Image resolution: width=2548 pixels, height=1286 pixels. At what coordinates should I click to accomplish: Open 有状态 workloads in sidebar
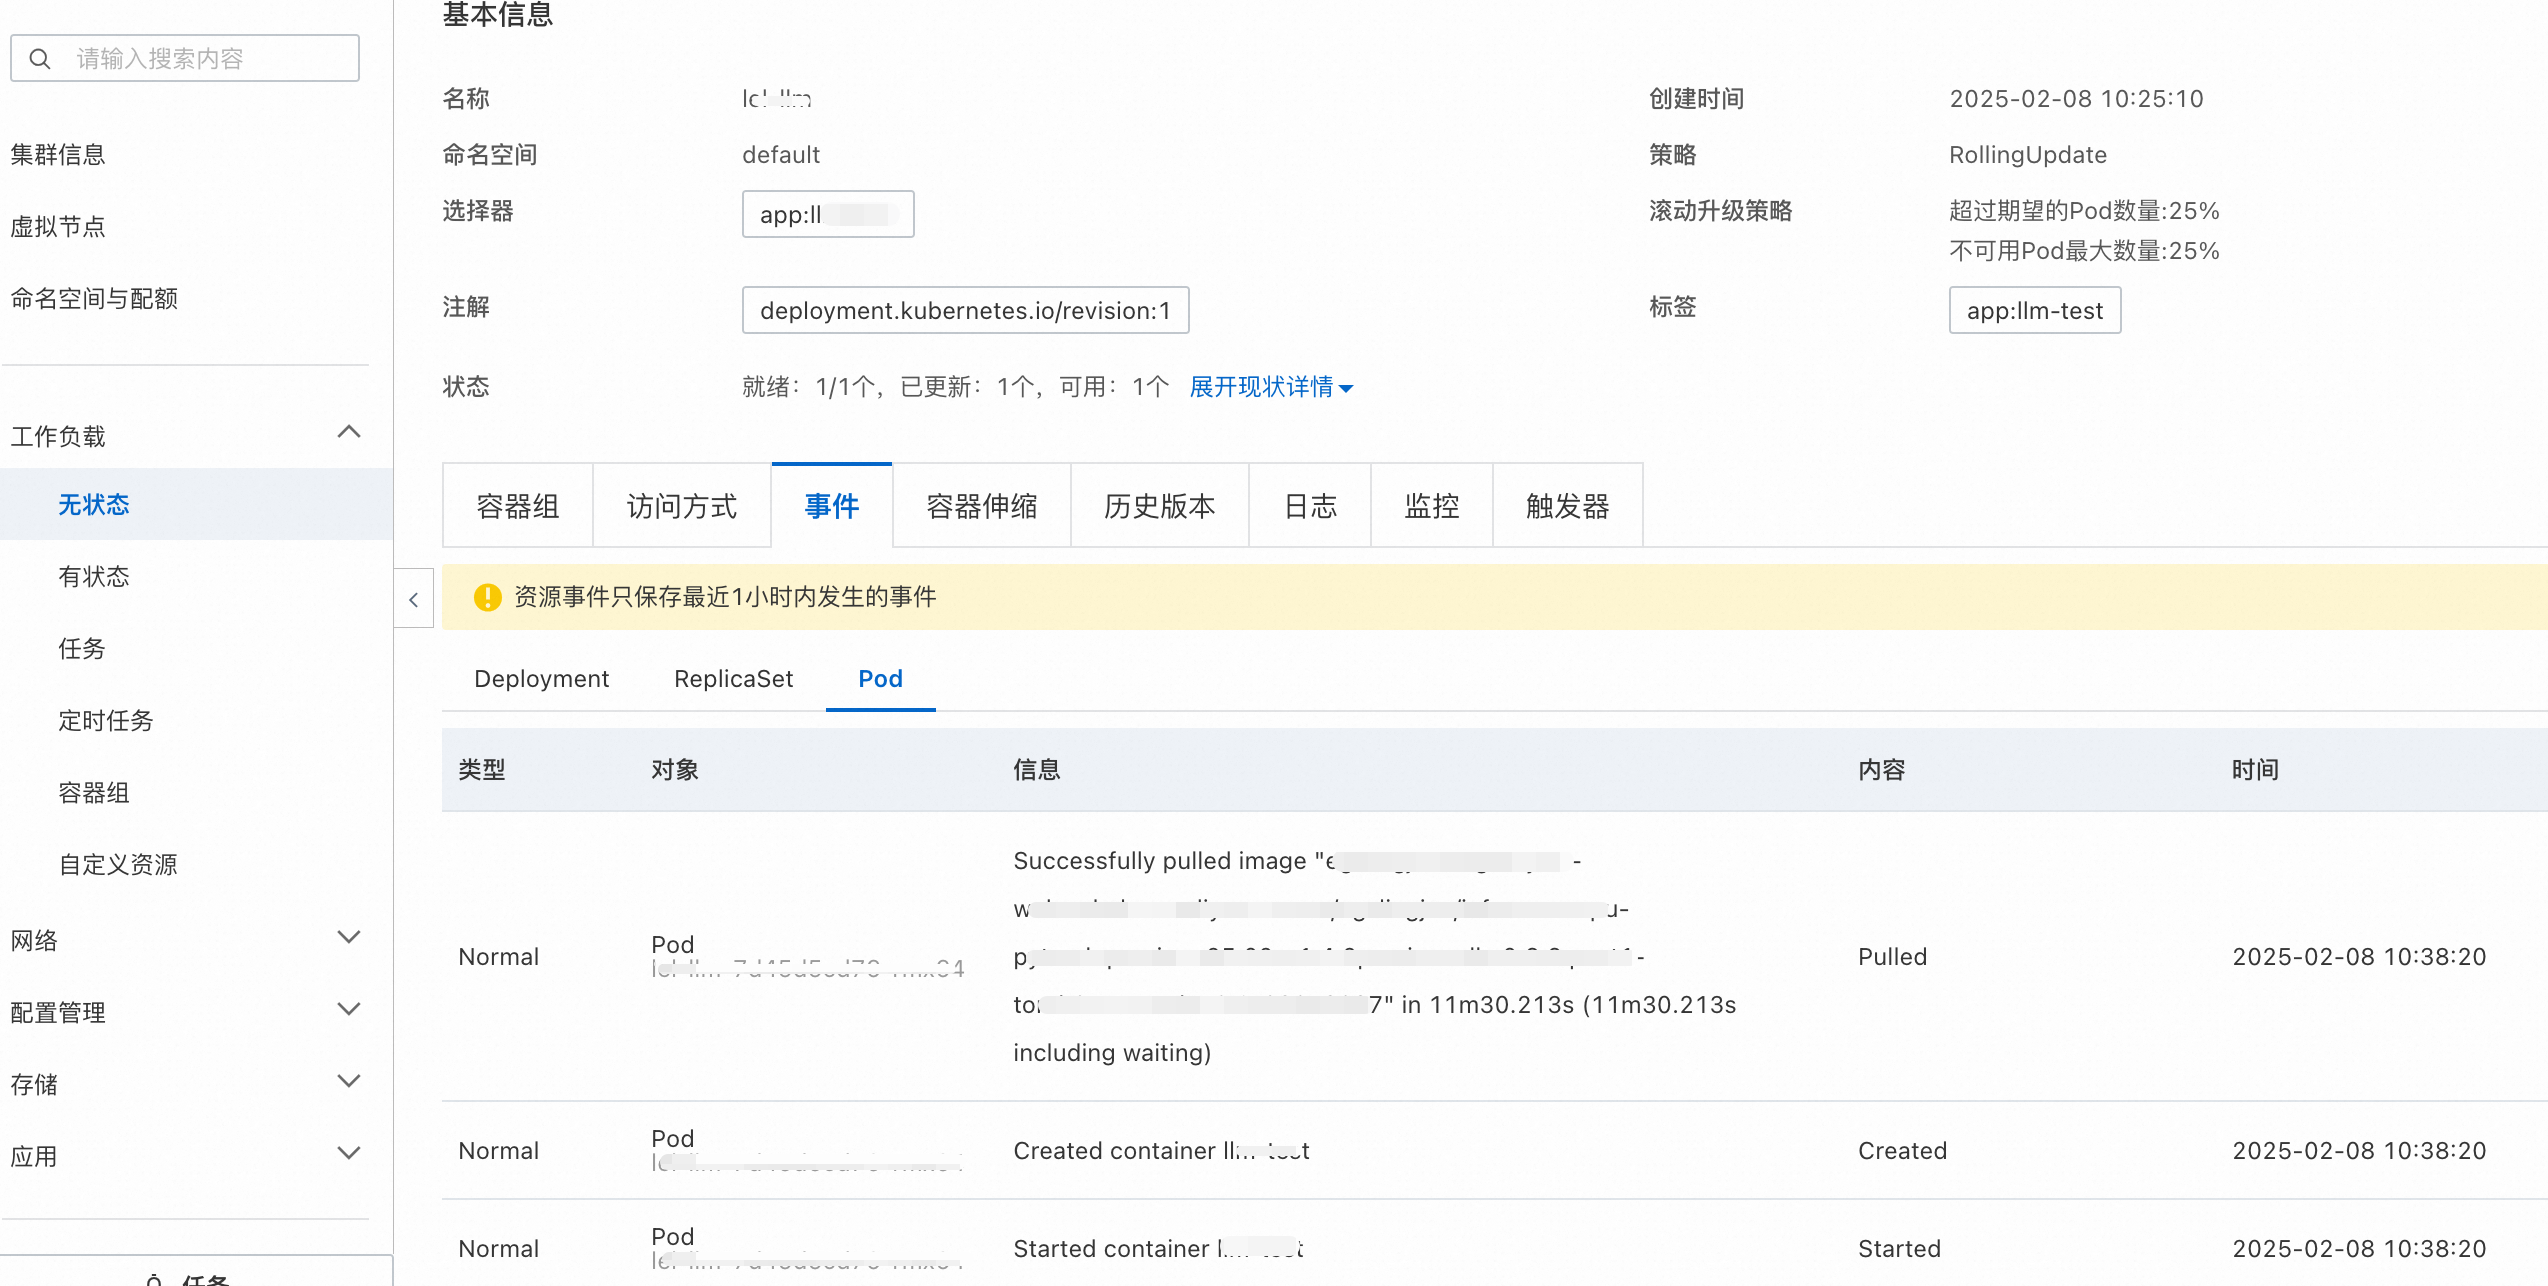tap(94, 577)
